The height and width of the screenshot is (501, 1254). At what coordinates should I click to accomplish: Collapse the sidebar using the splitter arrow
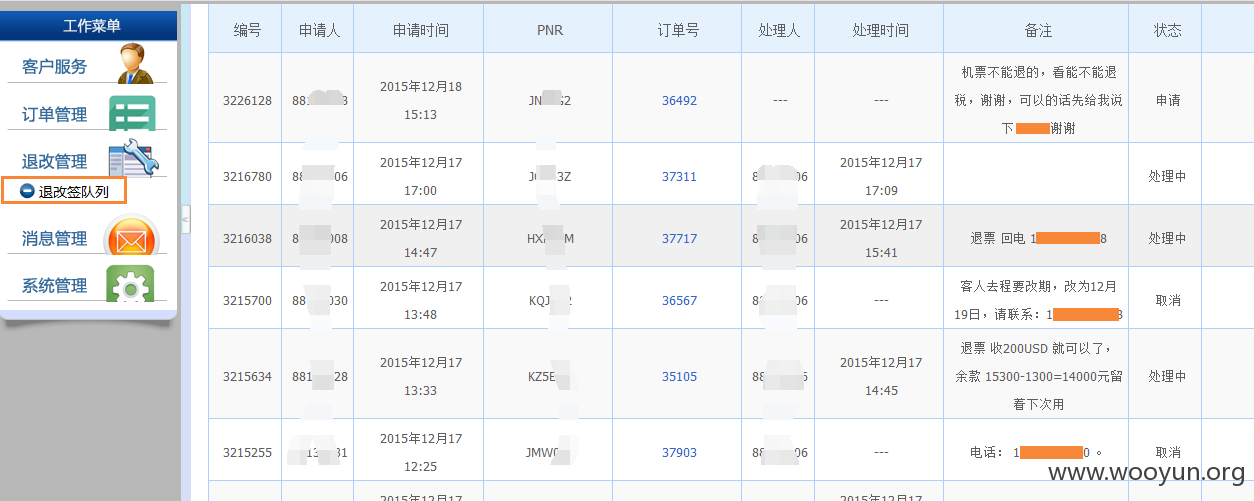click(x=185, y=219)
